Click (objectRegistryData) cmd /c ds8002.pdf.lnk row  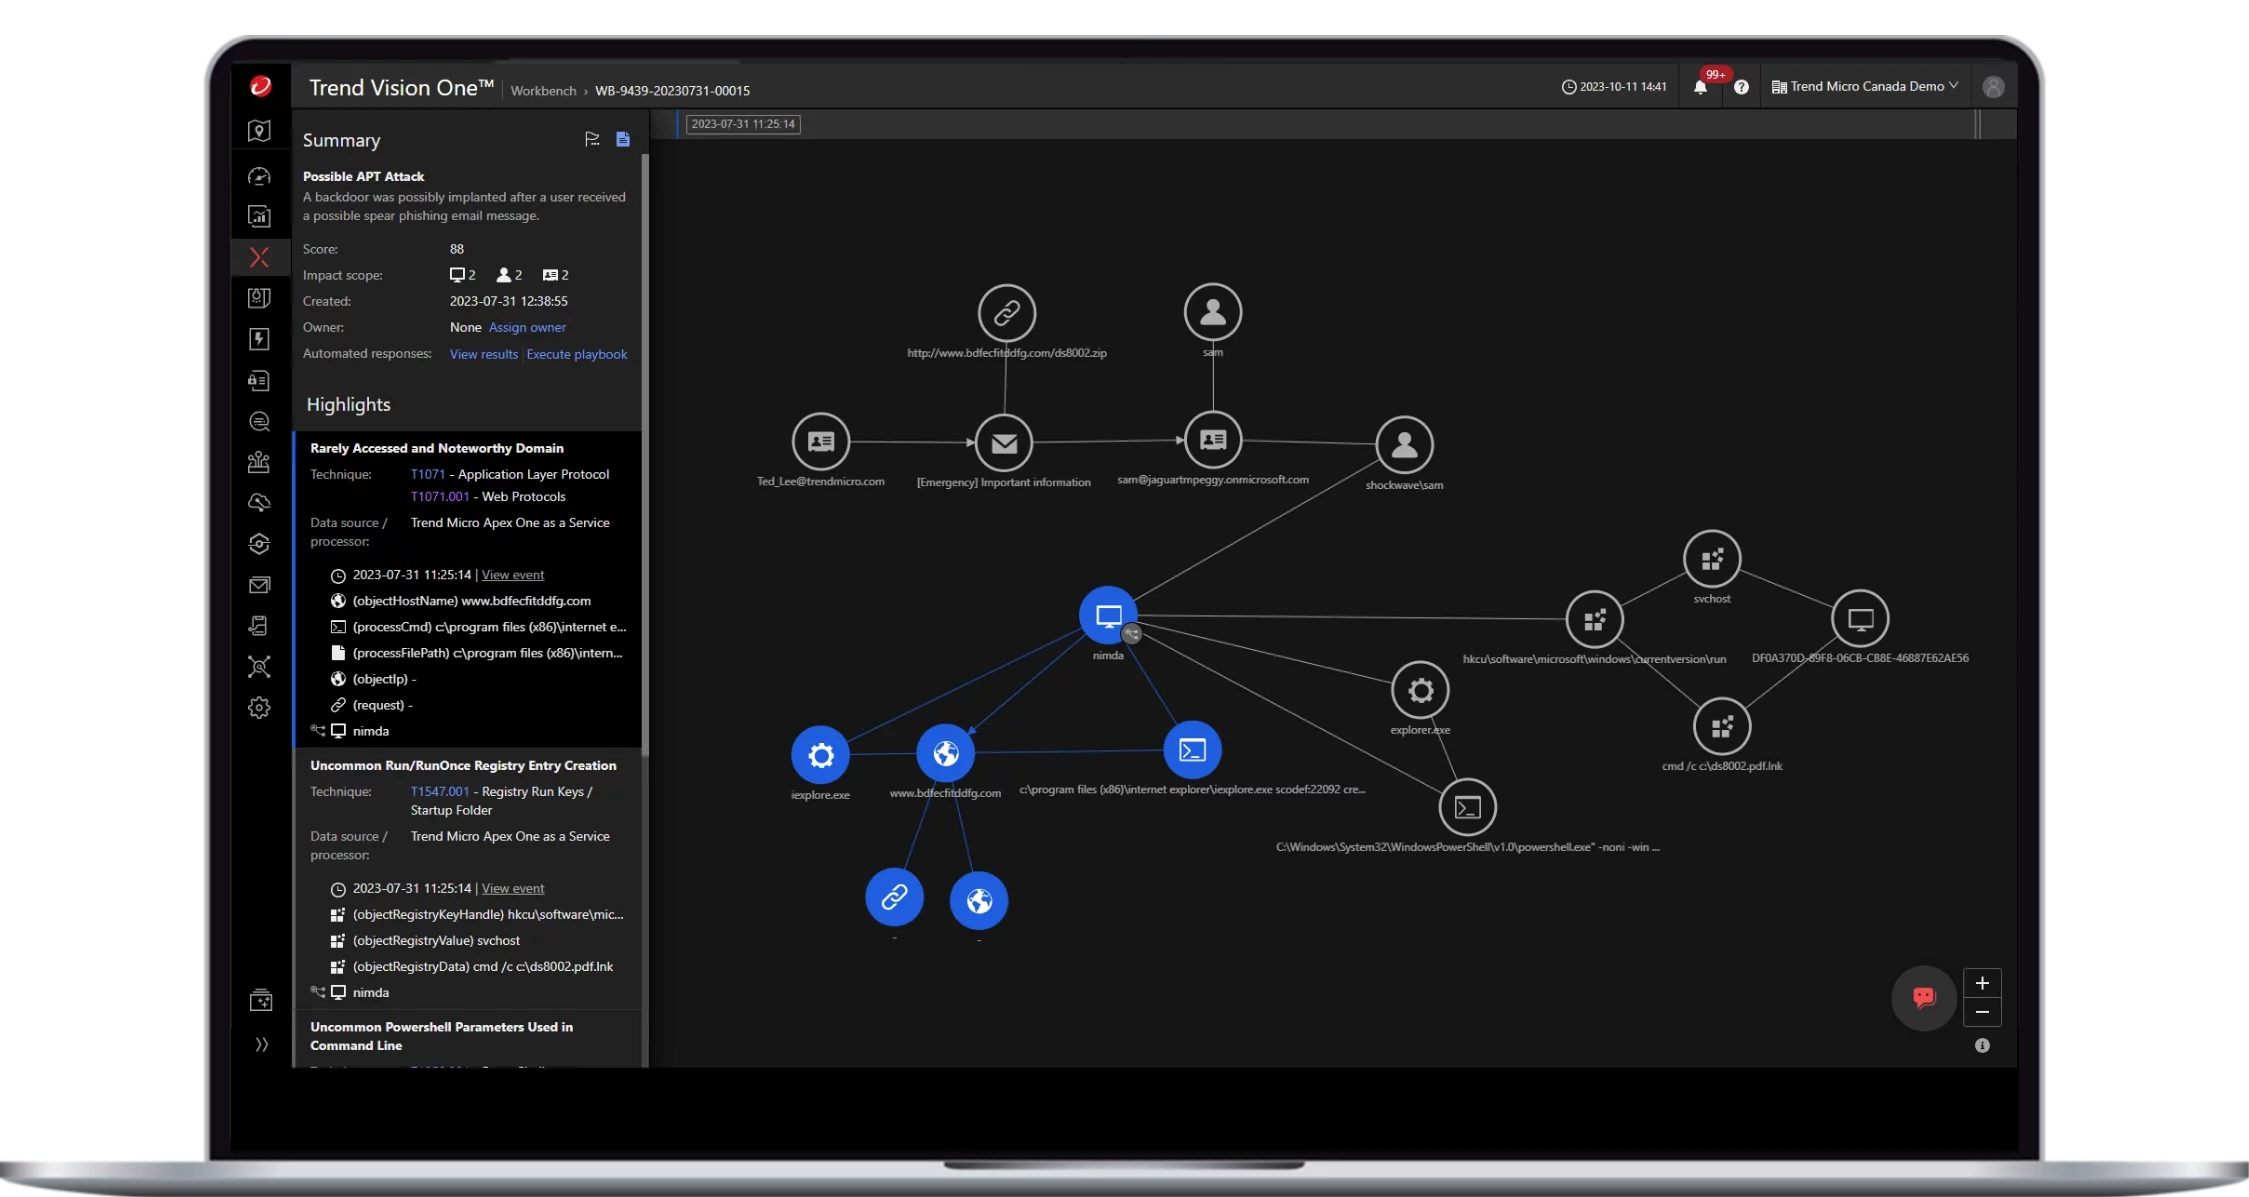pos(472,966)
